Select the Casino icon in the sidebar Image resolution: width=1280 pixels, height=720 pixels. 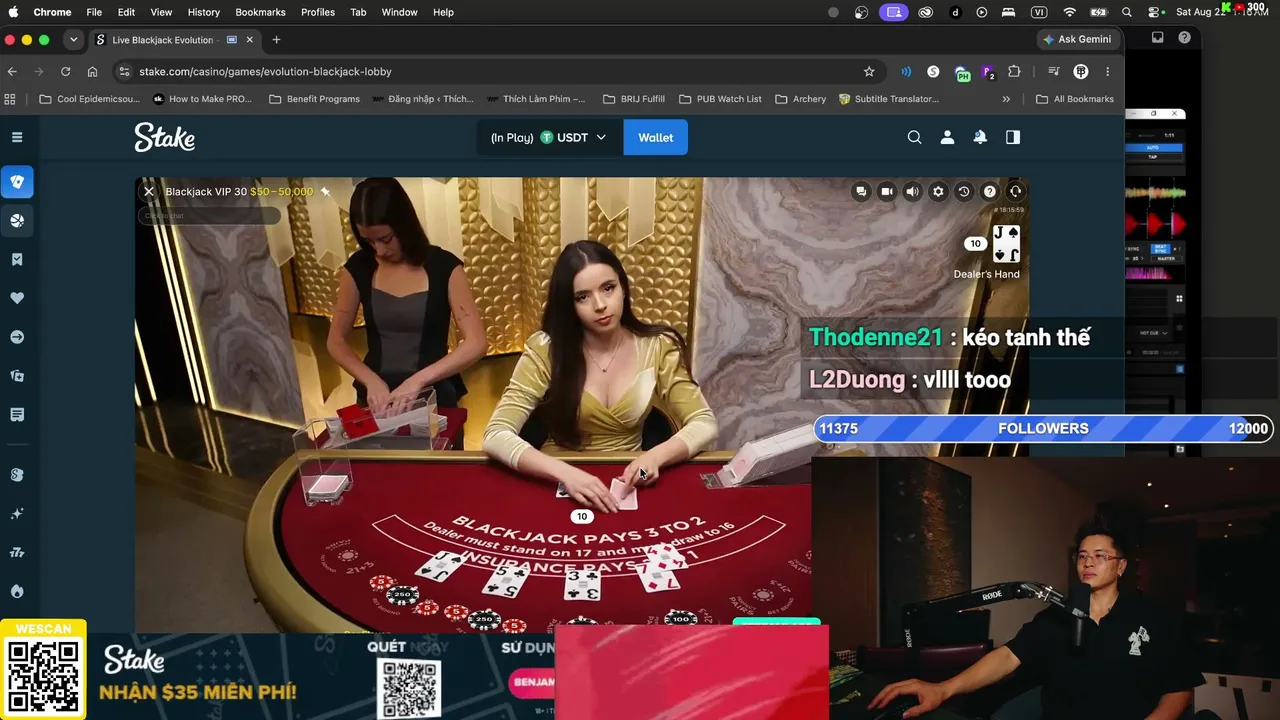(x=17, y=182)
